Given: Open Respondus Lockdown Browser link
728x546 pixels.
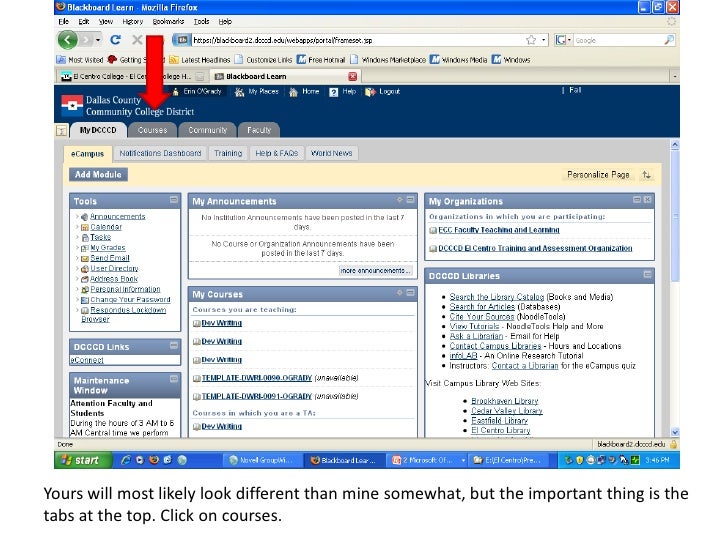Looking at the screenshot, I should tap(124, 314).
